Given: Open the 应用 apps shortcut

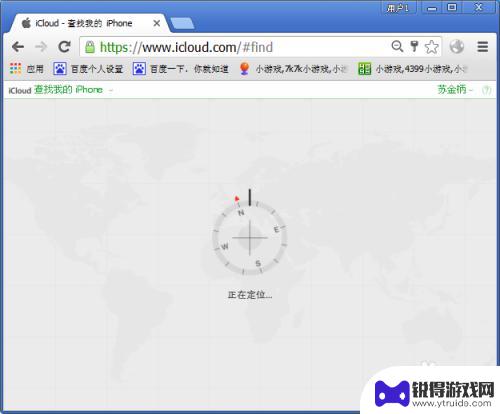Looking at the screenshot, I should pos(27,69).
